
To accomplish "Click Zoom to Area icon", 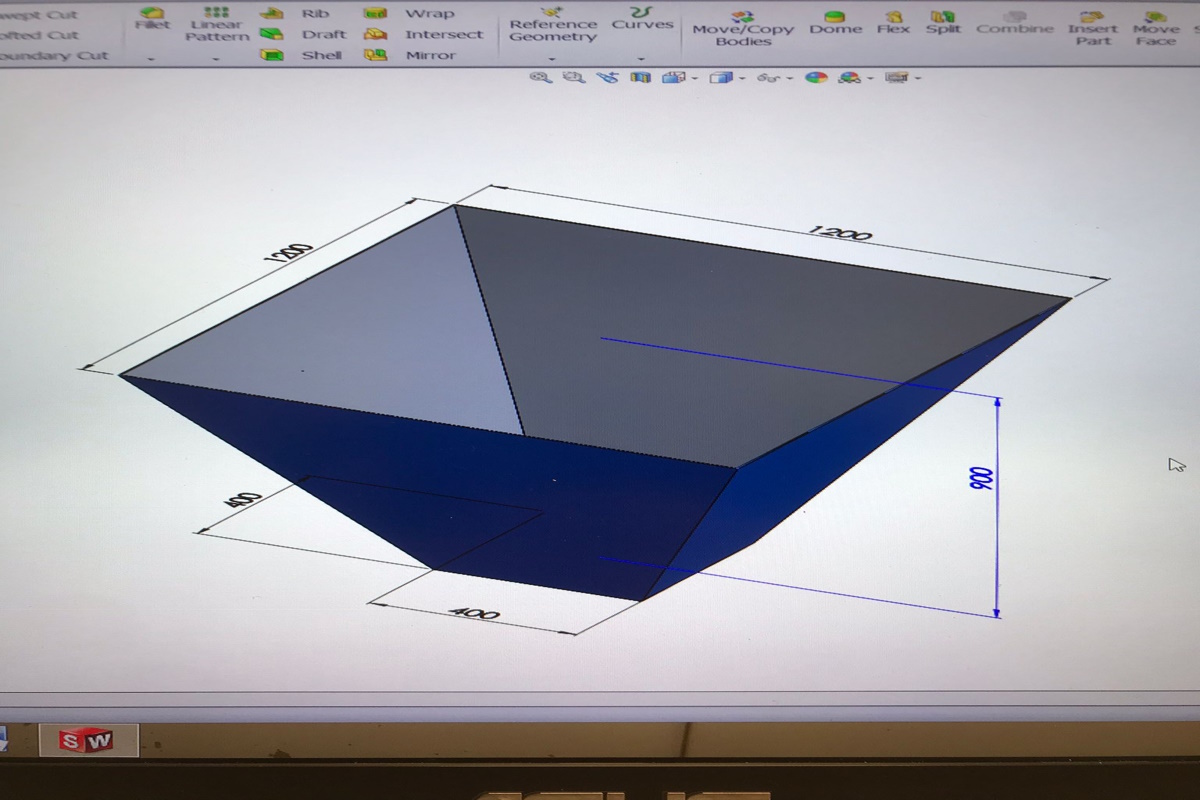I will 573,77.
